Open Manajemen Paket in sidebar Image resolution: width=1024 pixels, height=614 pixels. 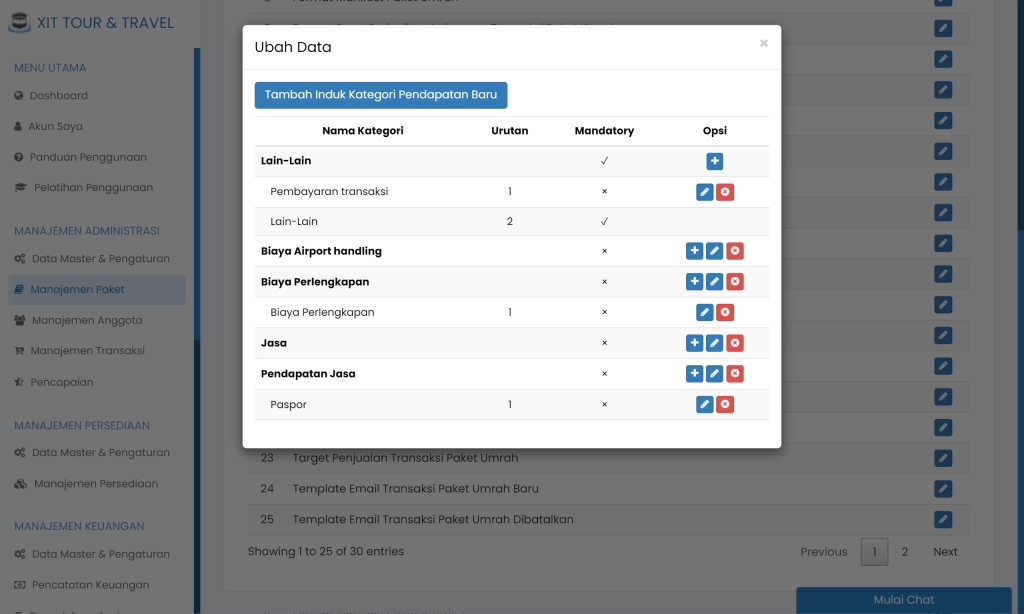[77, 290]
